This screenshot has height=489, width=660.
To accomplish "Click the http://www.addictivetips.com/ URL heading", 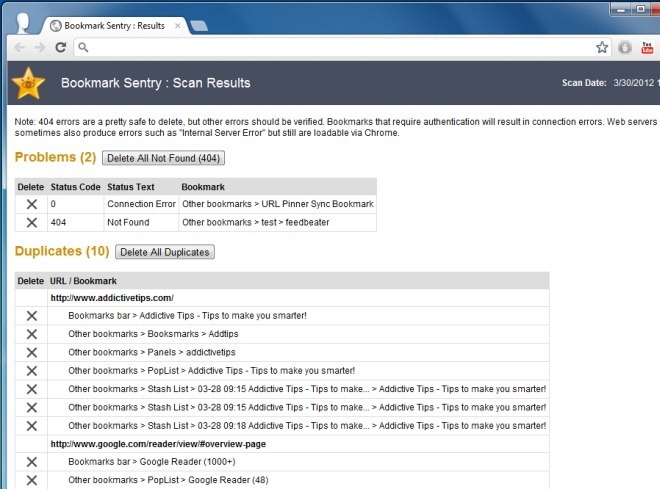I will click(x=112, y=298).
